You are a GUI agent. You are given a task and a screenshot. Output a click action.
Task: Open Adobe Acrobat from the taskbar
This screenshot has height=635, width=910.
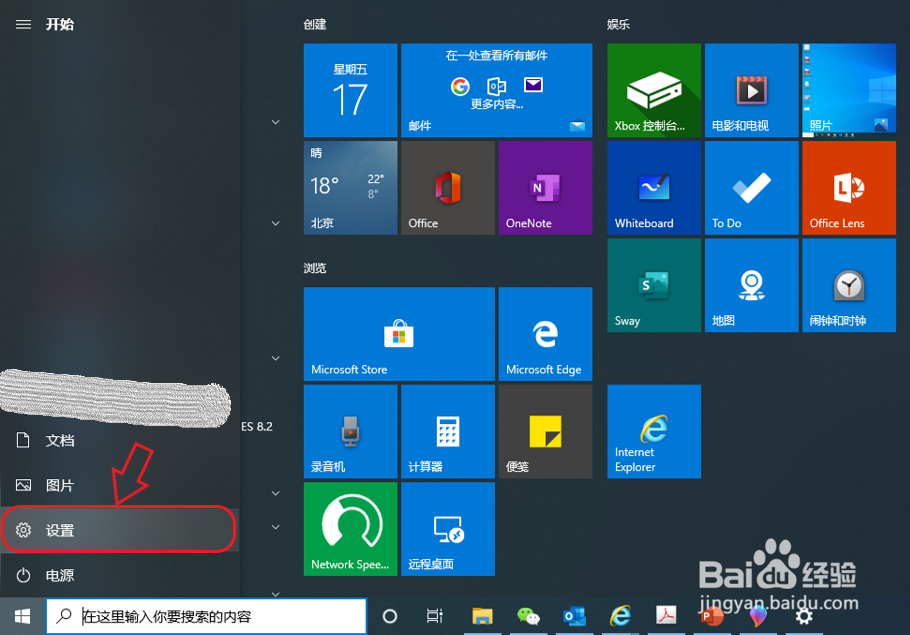pyautogui.click(x=666, y=616)
